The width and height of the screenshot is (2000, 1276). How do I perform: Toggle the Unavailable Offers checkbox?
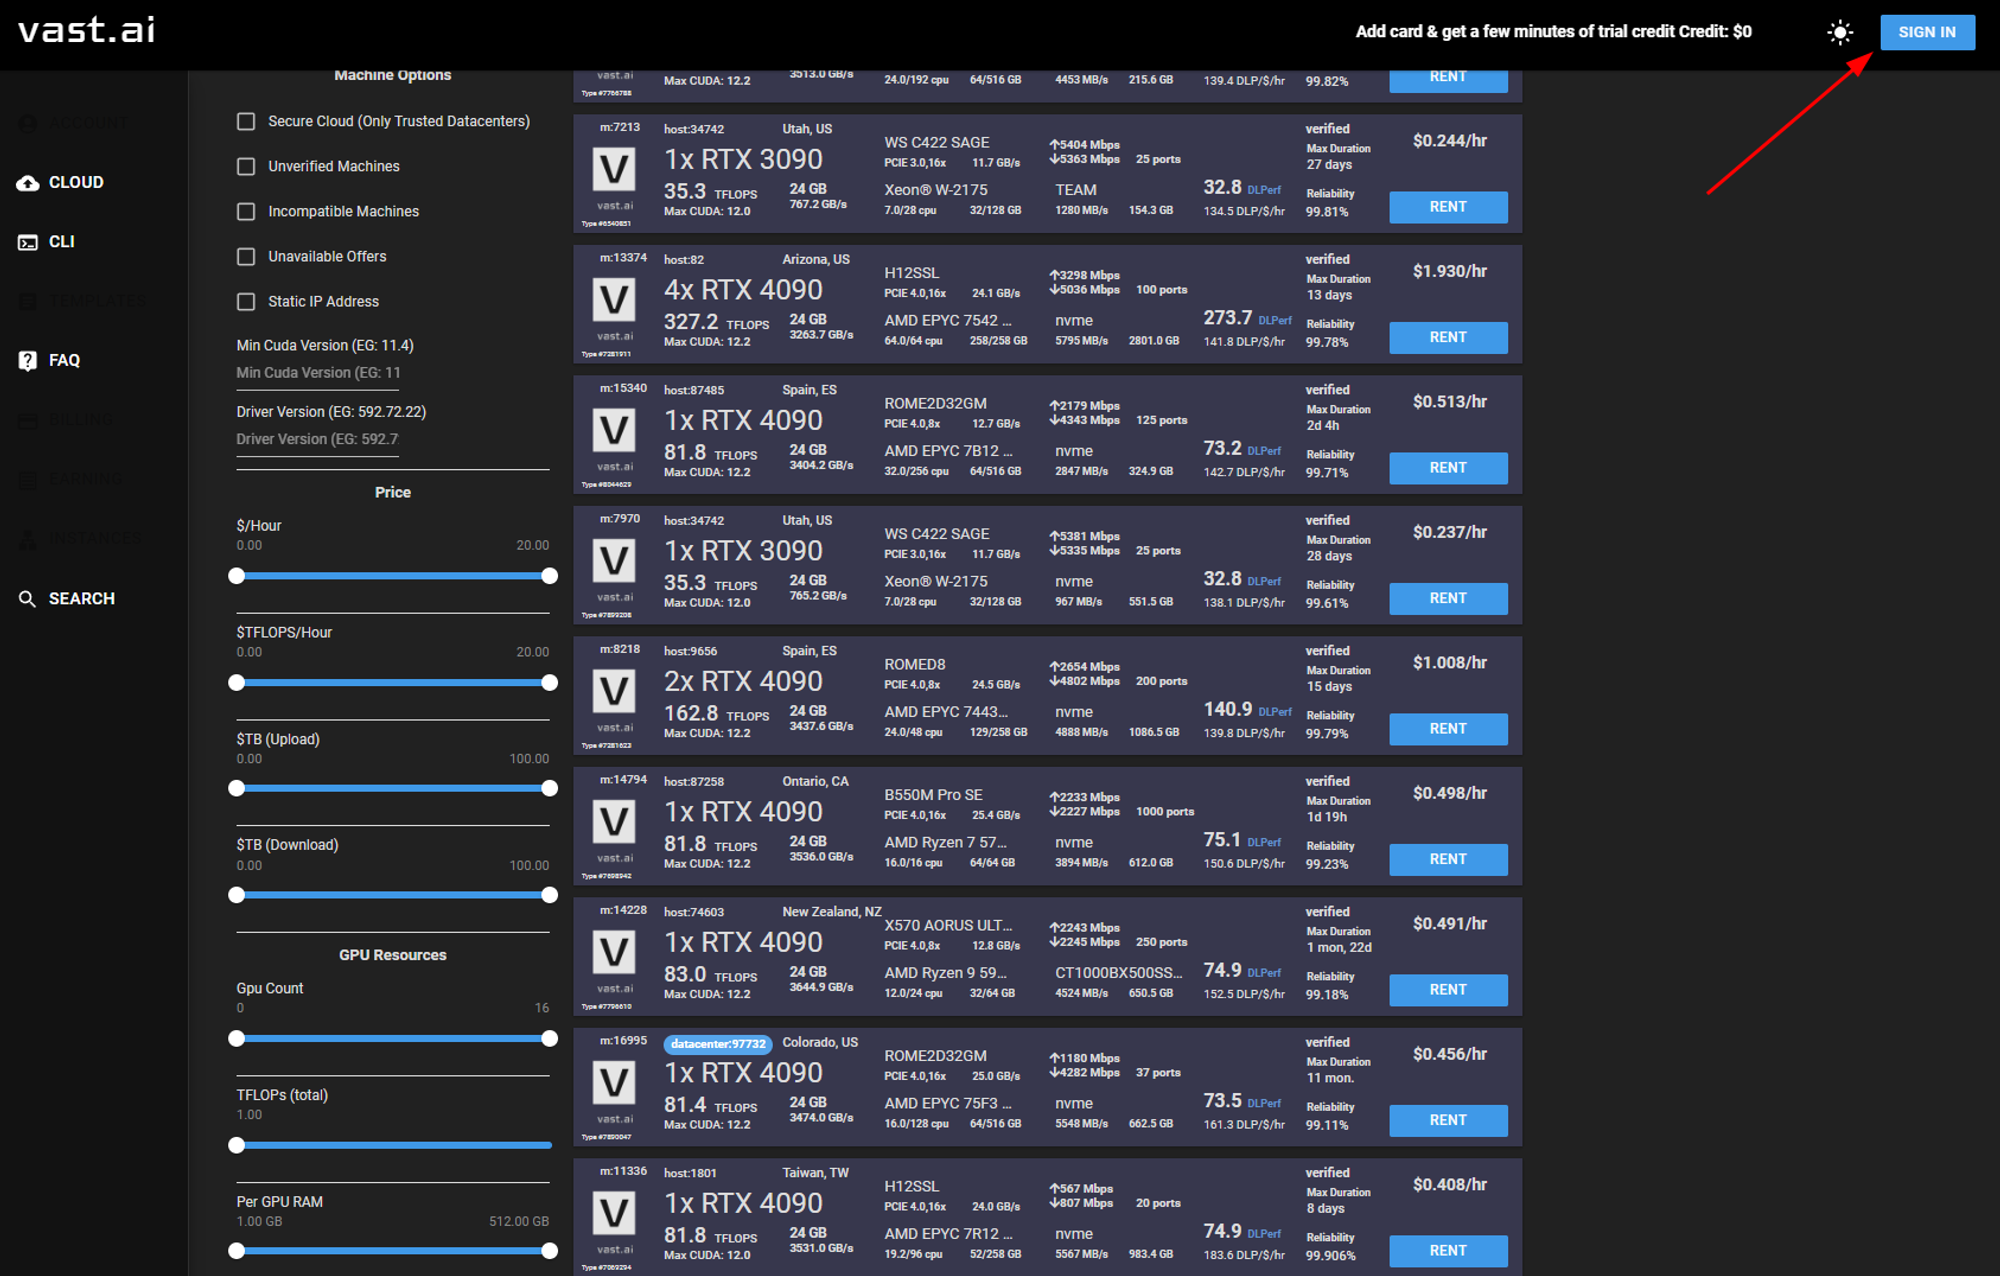click(246, 256)
